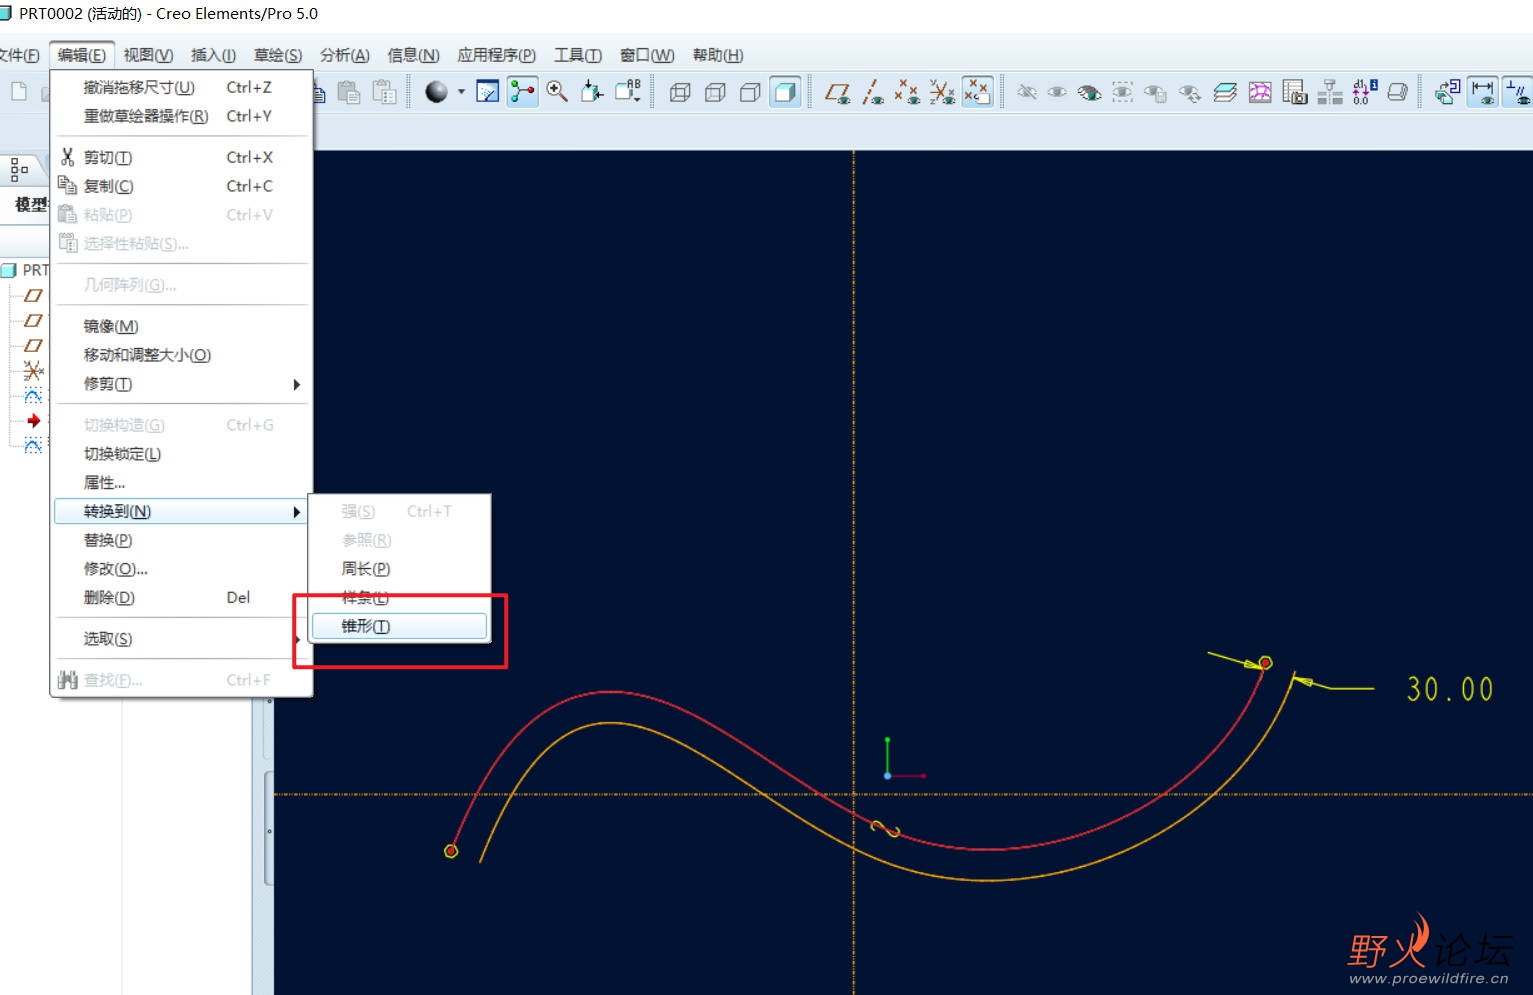The height and width of the screenshot is (995, 1533).
Task: Click the 30.00 dimension value
Action: 1449,689
